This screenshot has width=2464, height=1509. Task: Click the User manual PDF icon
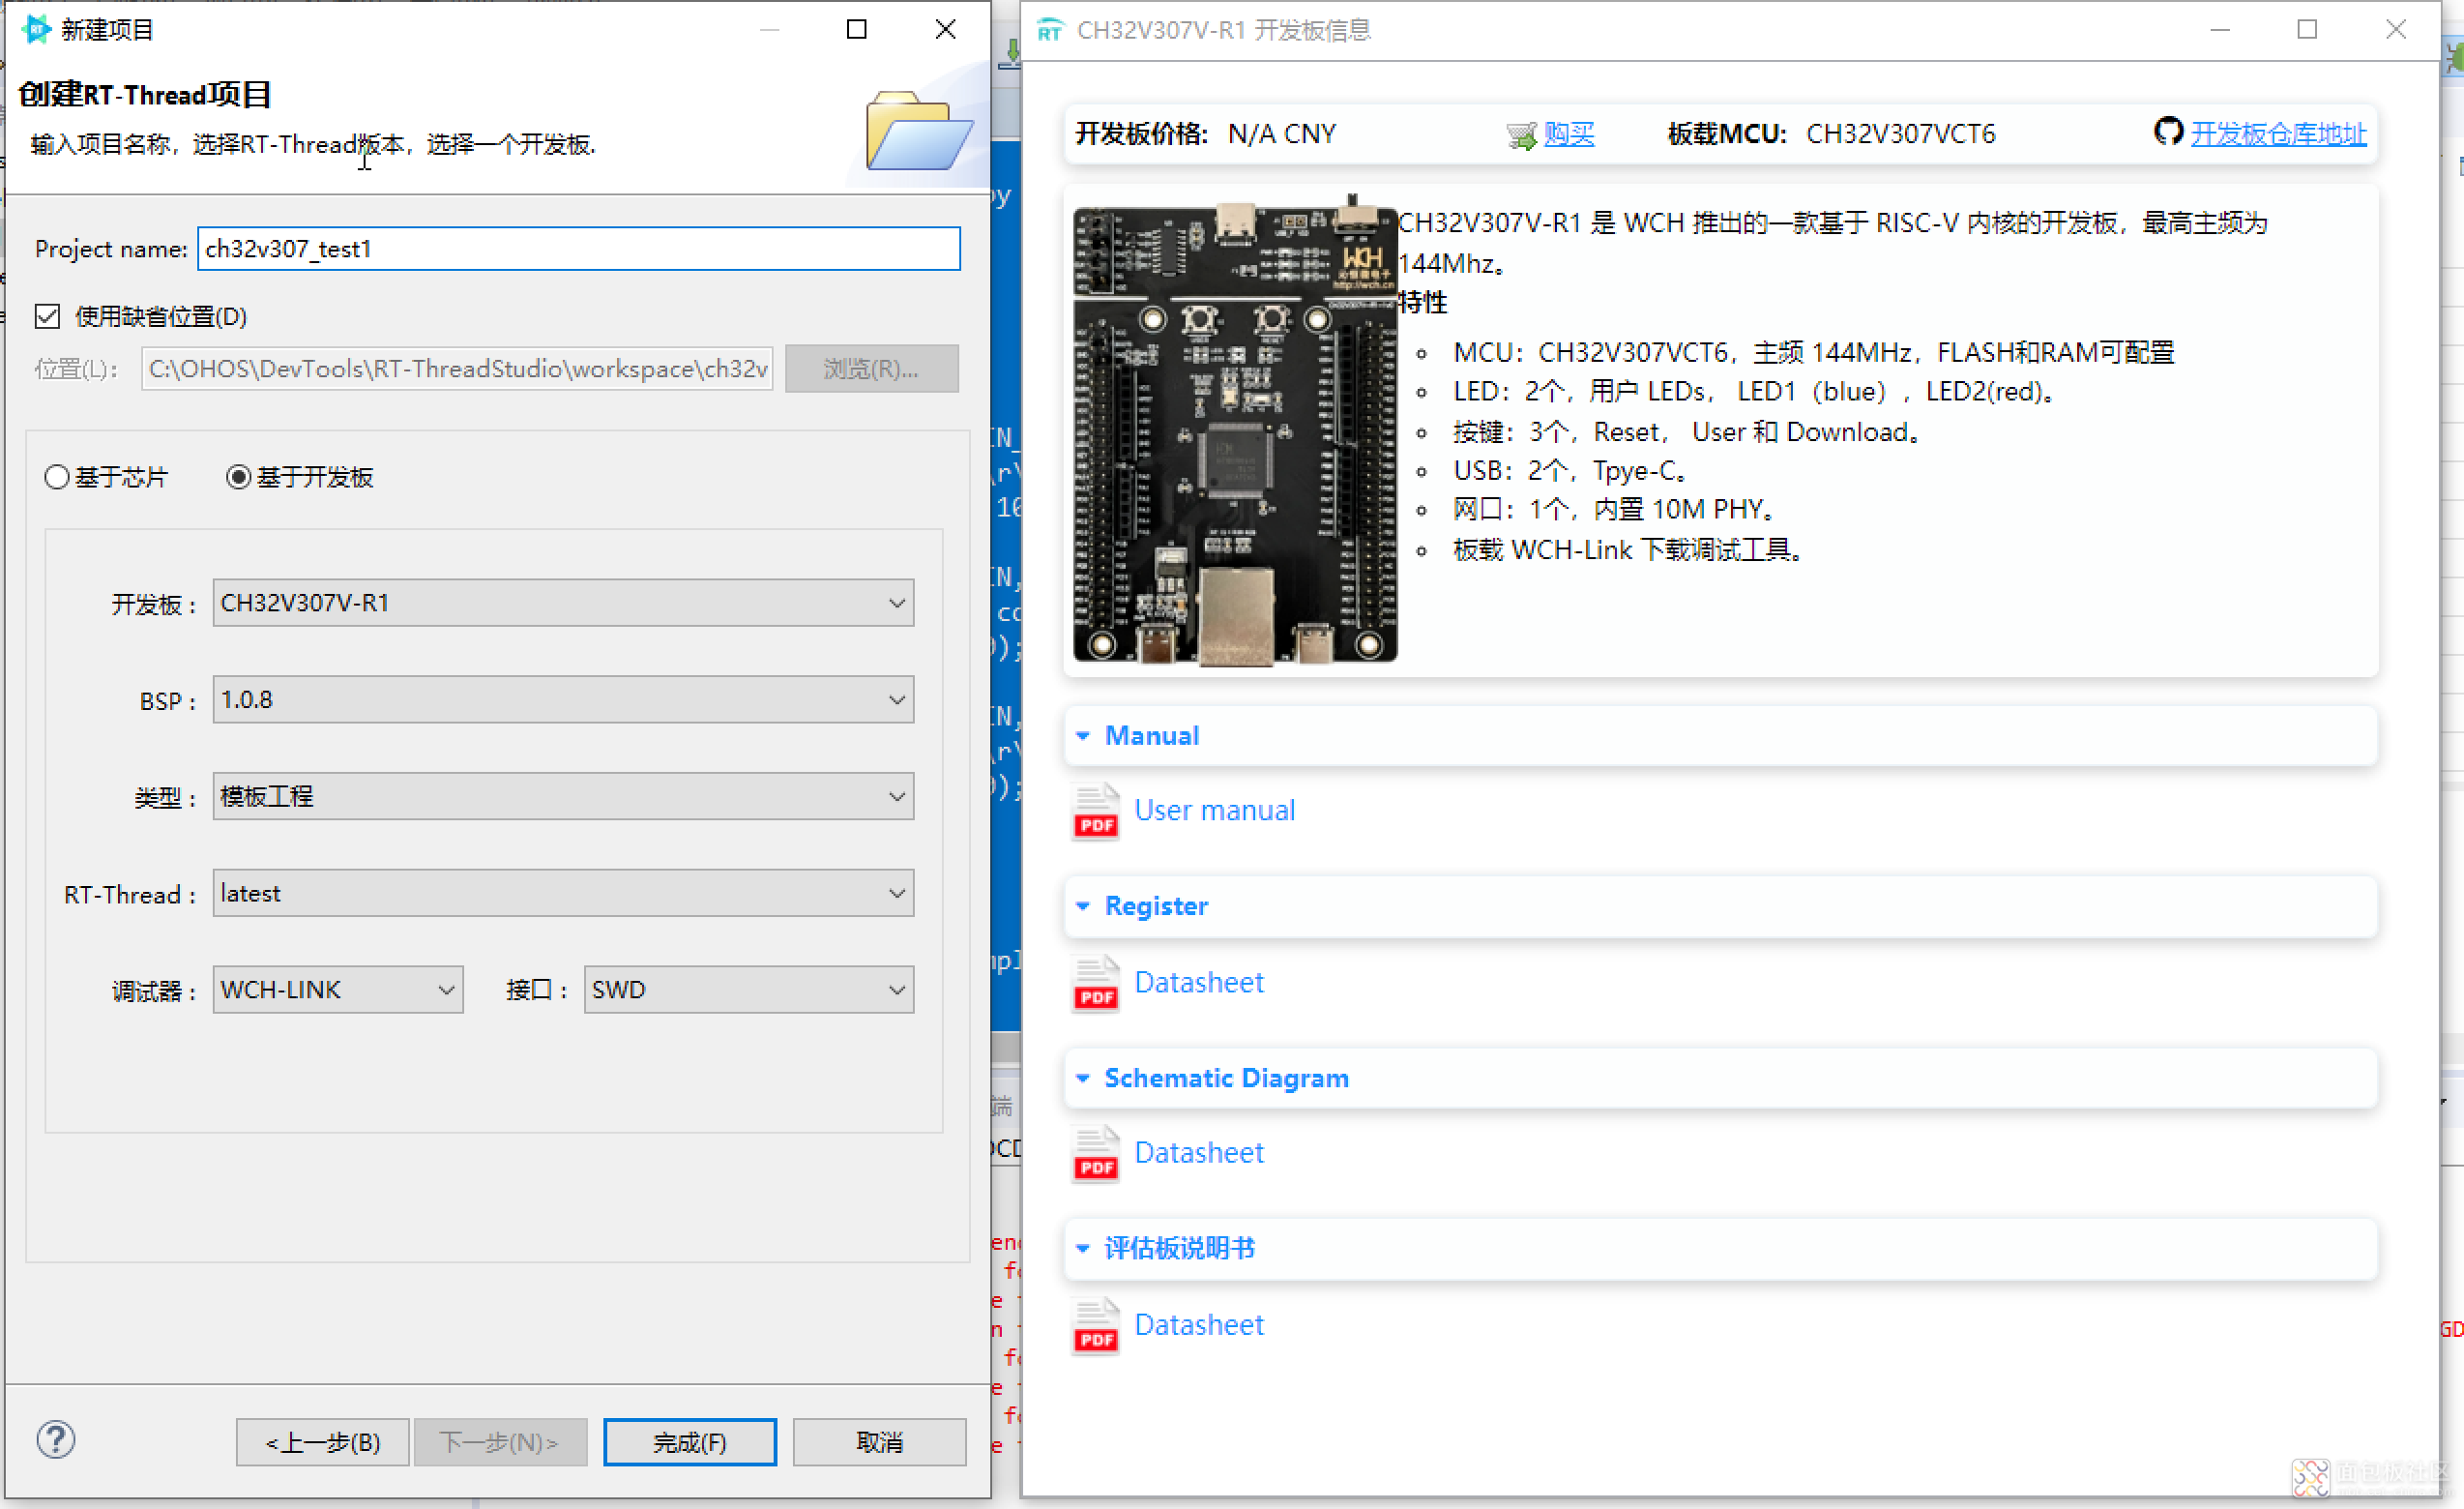(1096, 811)
